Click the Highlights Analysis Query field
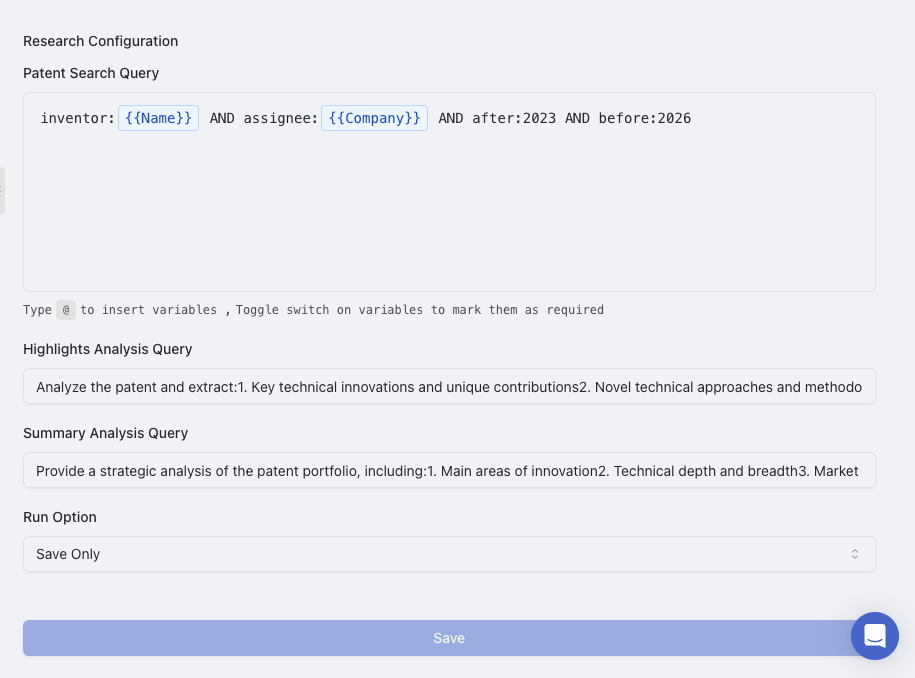915x678 pixels. pos(448,386)
